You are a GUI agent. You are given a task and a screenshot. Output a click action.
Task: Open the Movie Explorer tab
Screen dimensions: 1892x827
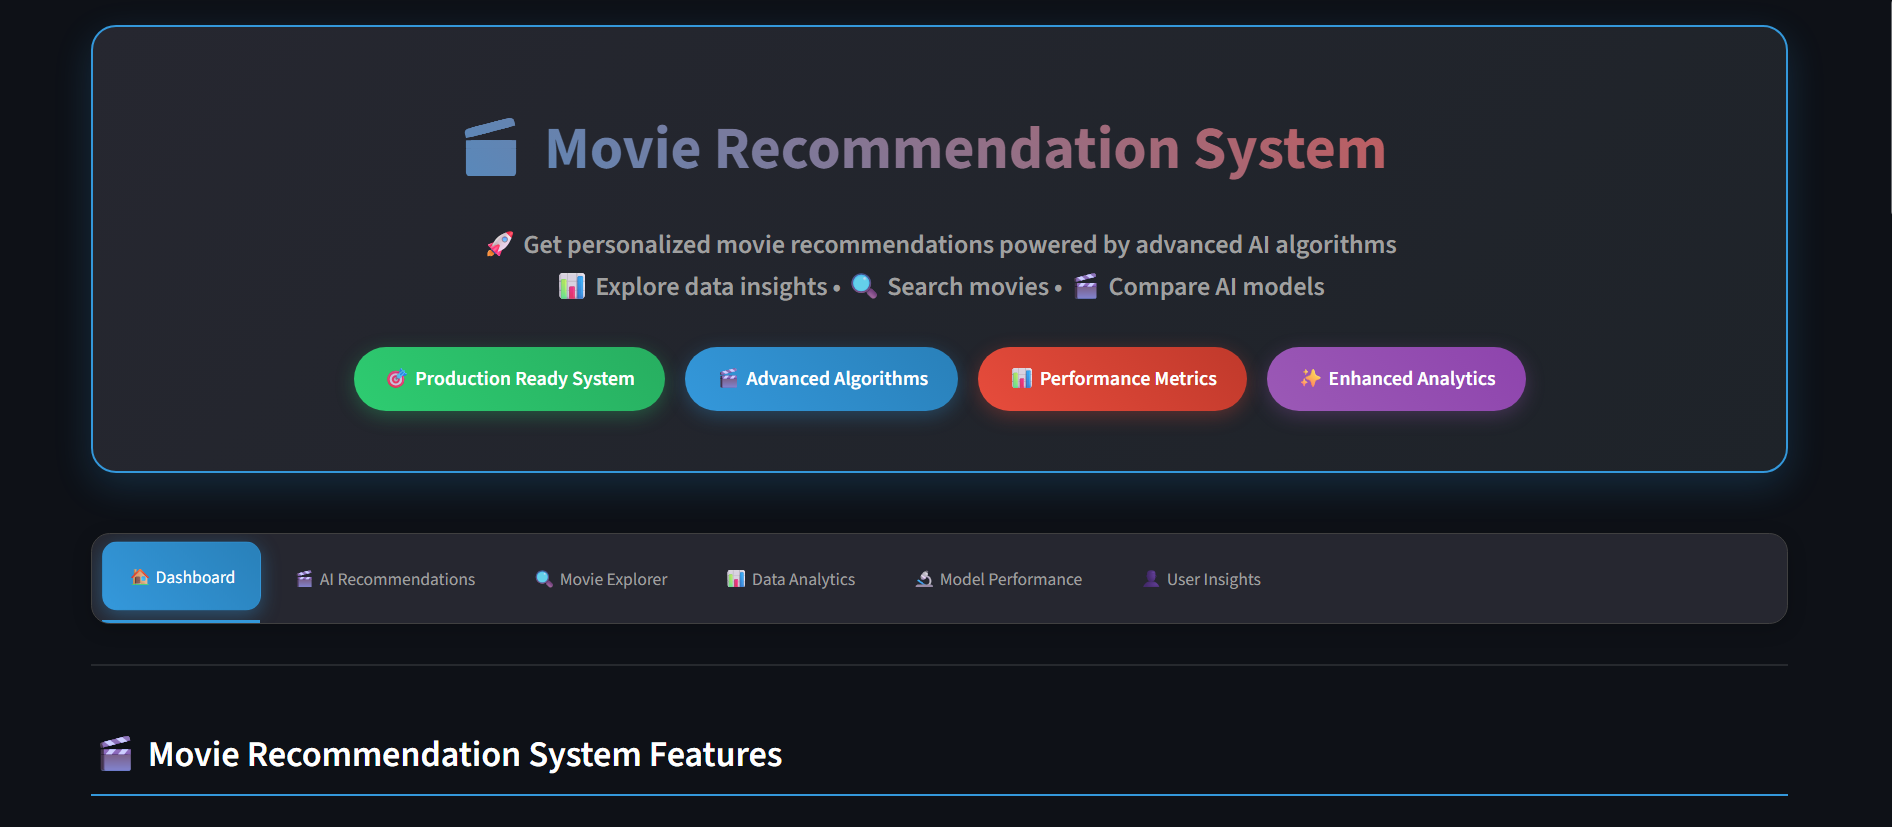click(601, 579)
